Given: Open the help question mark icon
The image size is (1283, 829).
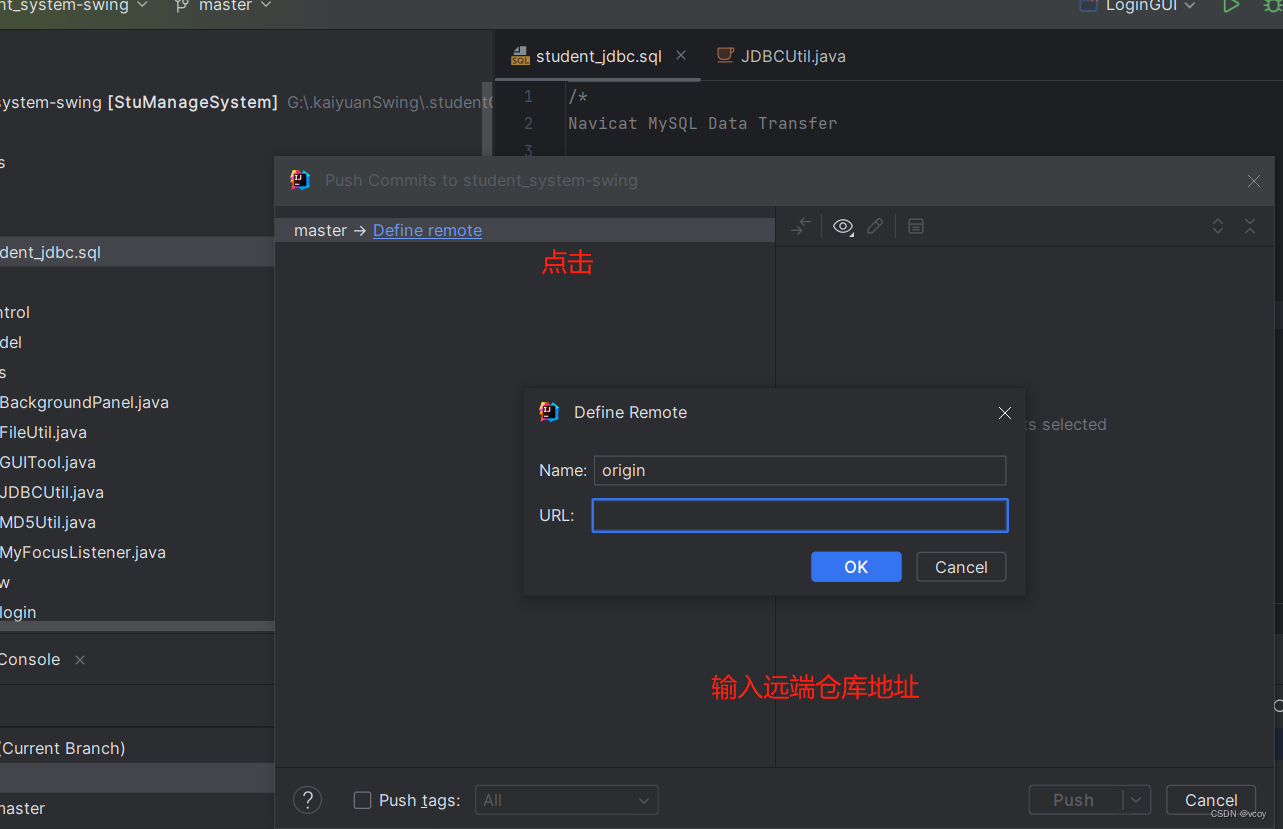Looking at the screenshot, I should (x=307, y=800).
